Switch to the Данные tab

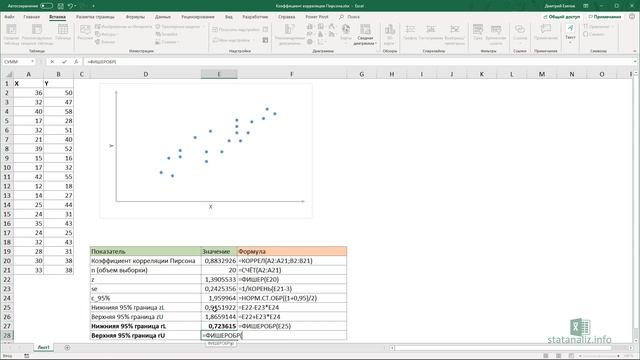tap(162, 17)
